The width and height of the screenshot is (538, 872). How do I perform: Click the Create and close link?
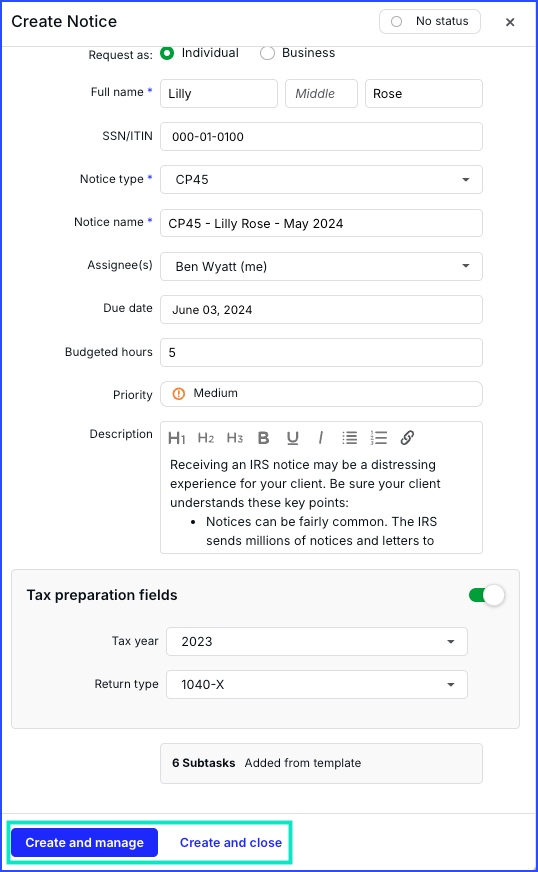tap(231, 843)
